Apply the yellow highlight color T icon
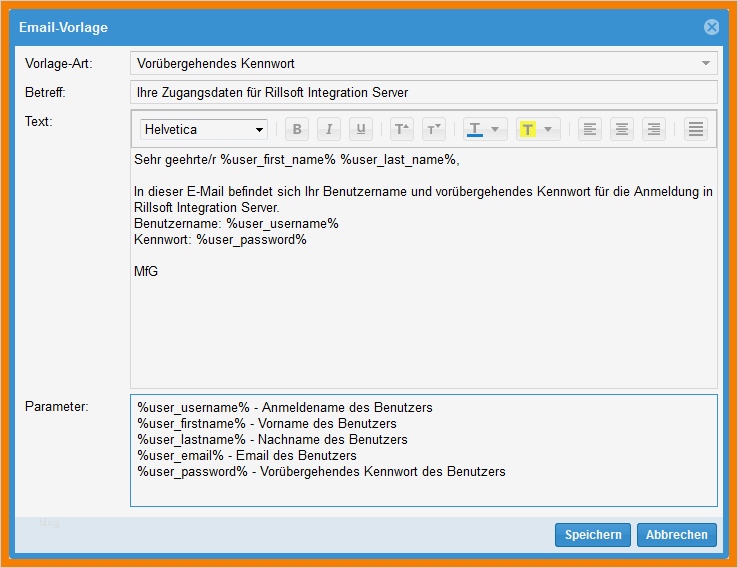 point(528,129)
